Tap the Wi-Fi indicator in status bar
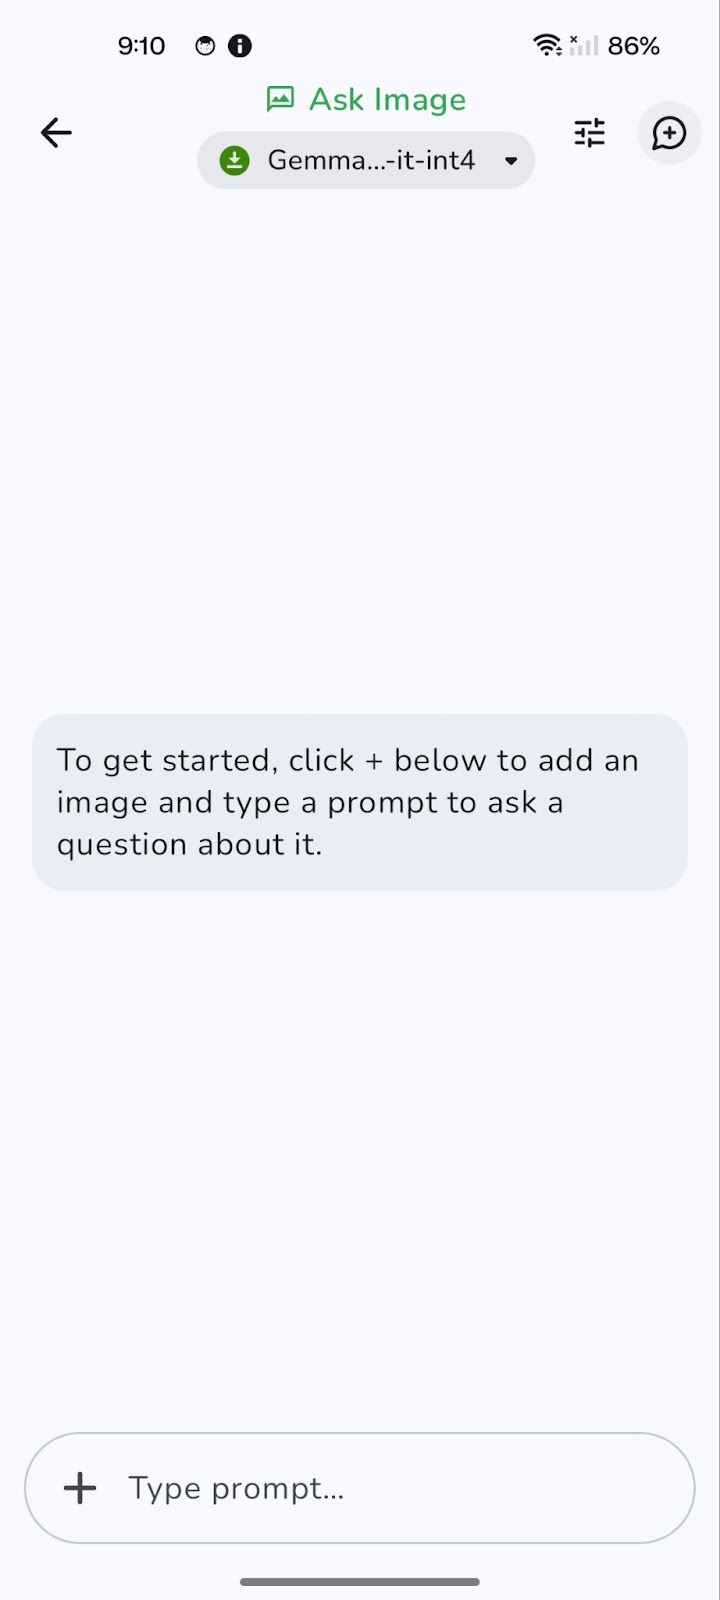Screen dimensions: 720x1600 click(x=547, y=45)
